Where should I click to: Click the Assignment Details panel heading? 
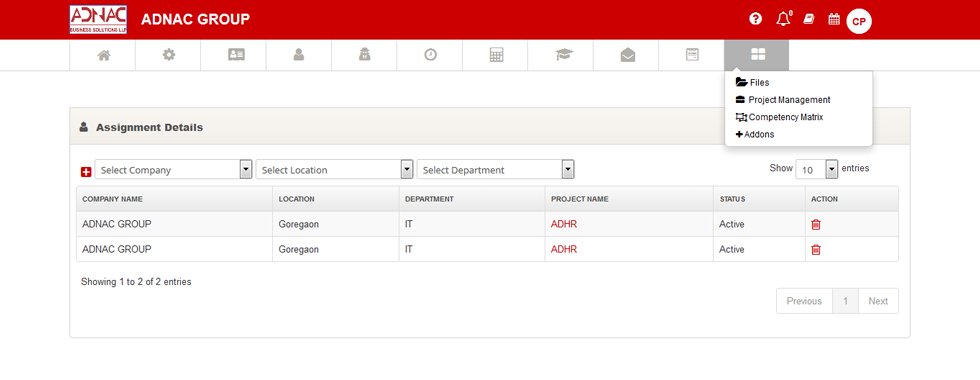149,127
